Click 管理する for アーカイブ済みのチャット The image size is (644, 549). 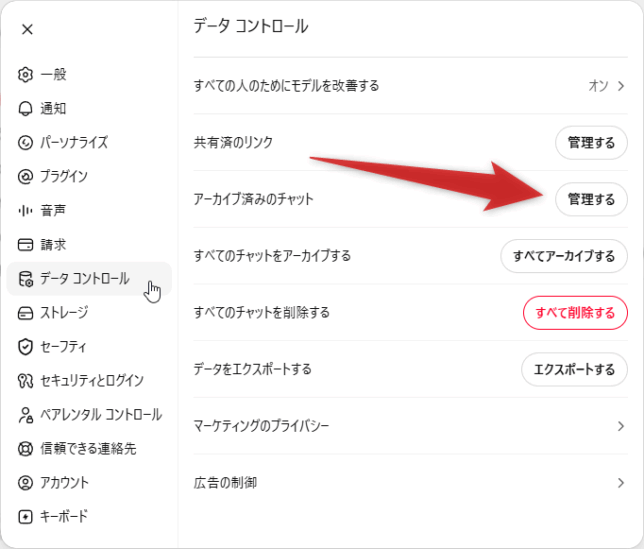click(x=591, y=199)
